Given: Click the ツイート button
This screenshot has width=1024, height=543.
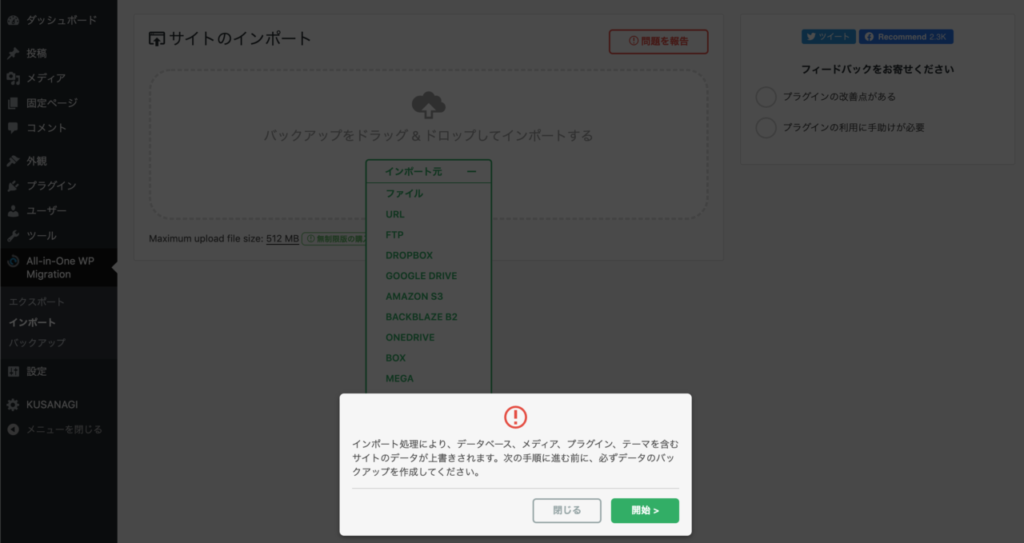Looking at the screenshot, I should [829, 37].
